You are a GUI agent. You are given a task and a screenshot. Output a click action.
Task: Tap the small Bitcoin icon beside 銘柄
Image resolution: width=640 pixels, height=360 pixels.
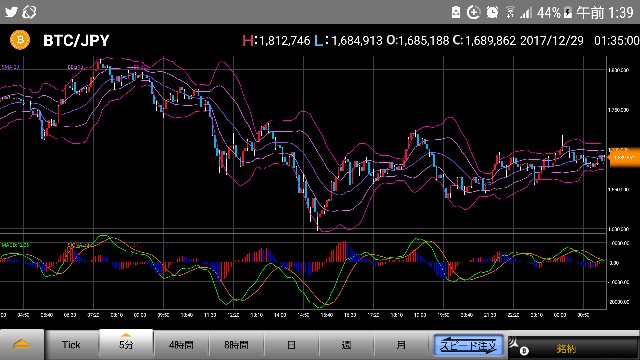(524, 351)
